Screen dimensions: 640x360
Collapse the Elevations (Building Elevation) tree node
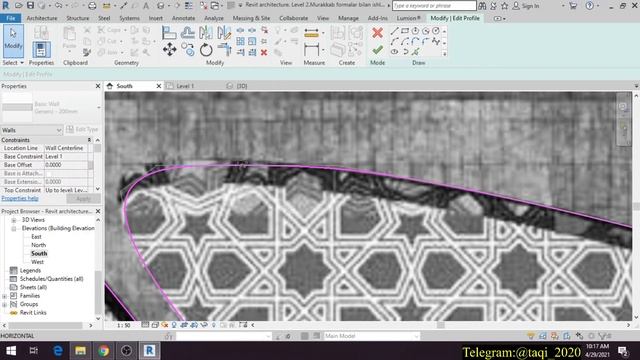[13, 229]
